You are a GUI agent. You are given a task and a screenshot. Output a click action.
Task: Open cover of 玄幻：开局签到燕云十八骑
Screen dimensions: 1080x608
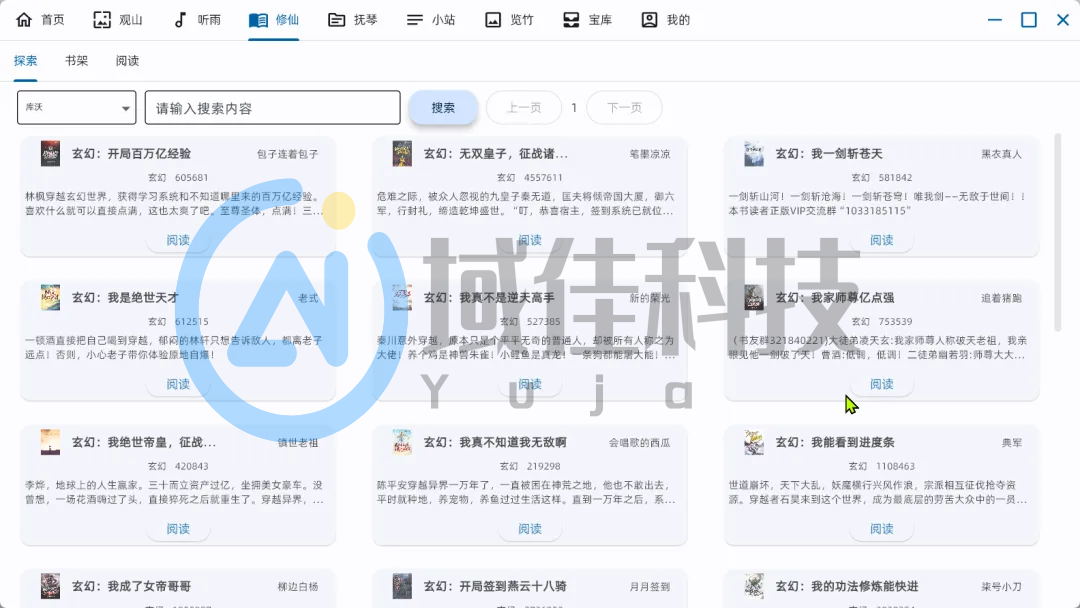(402, 586)
